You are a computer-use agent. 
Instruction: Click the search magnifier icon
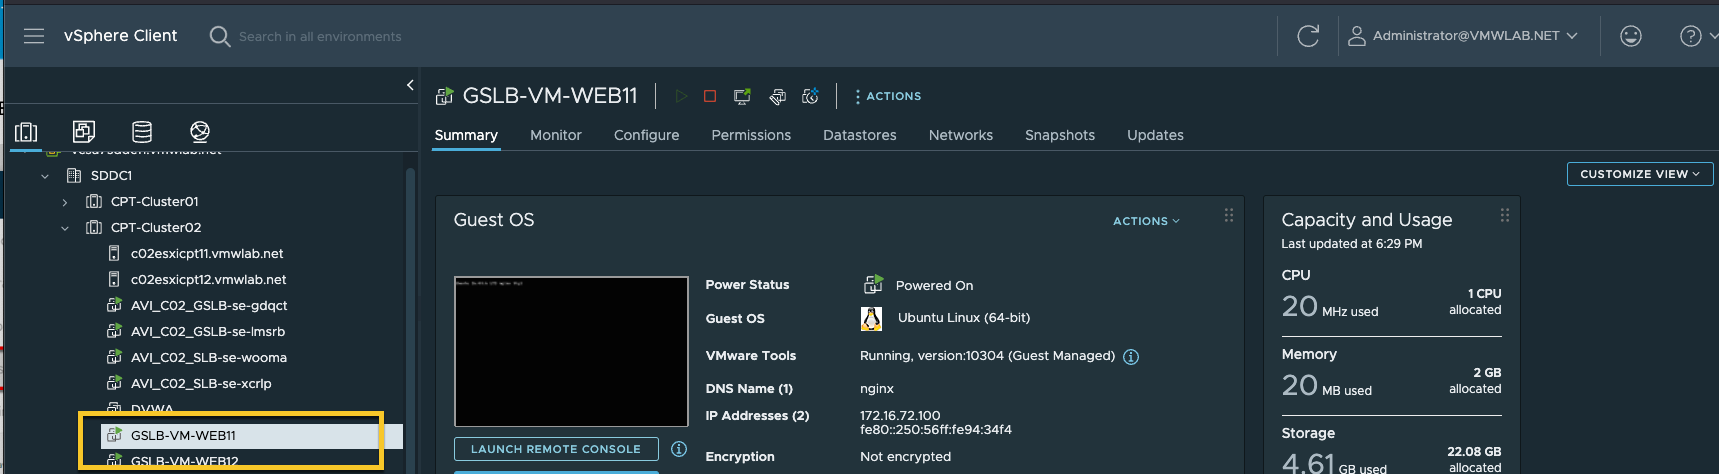click(220, 37)
